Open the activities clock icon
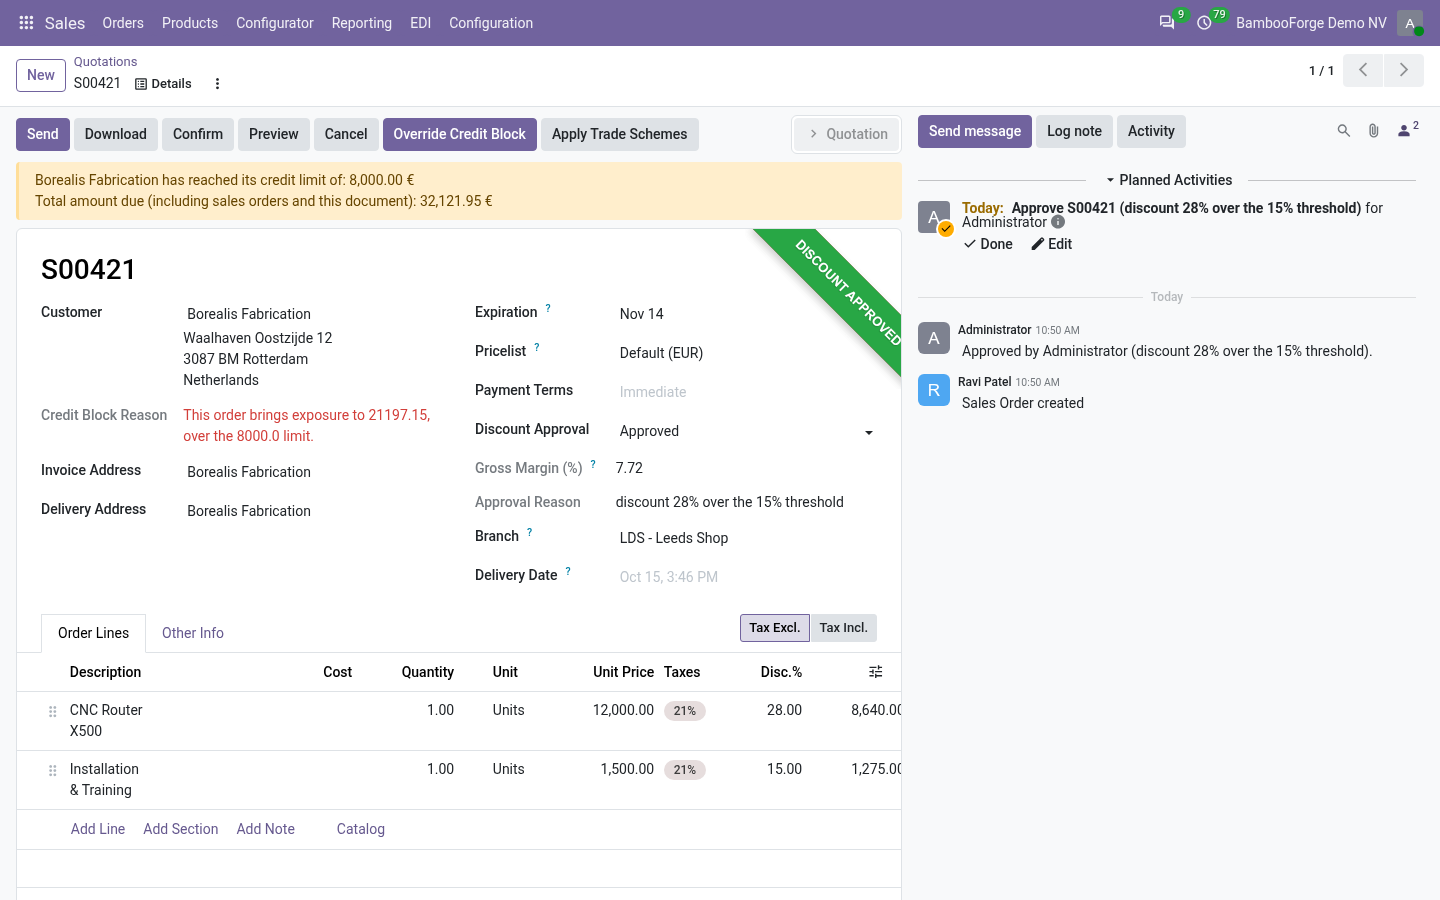This screenshot has height=900, width=1440. click(x=1204, y=22)
